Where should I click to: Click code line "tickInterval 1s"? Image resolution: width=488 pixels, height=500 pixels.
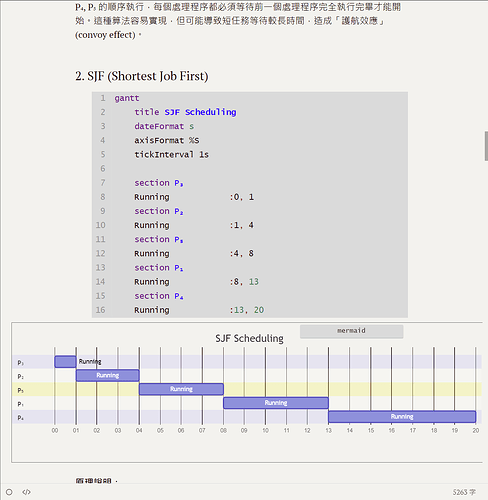click(171, 155)
